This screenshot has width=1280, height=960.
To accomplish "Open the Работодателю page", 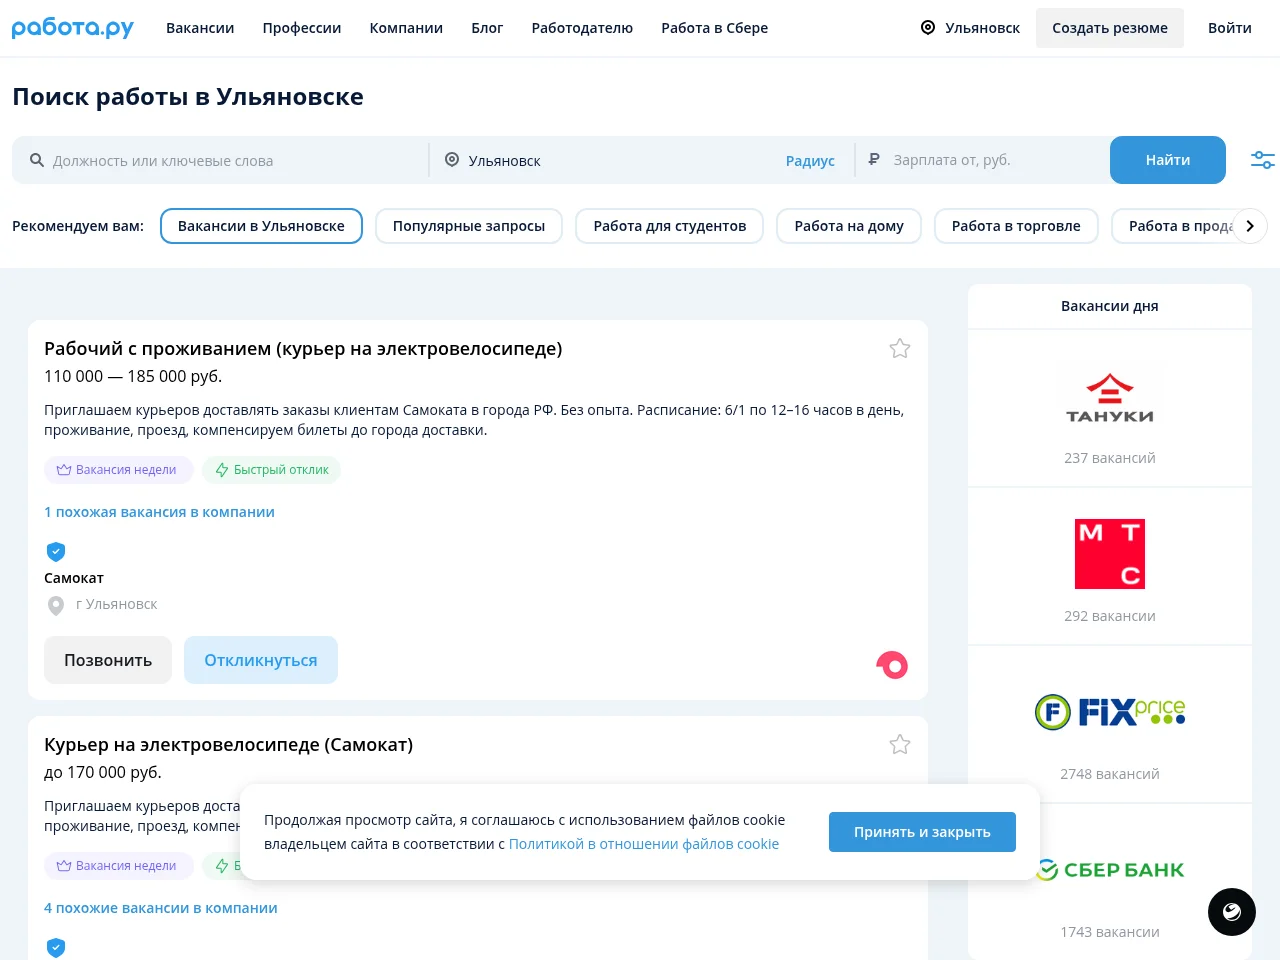I will pos(582,28).
